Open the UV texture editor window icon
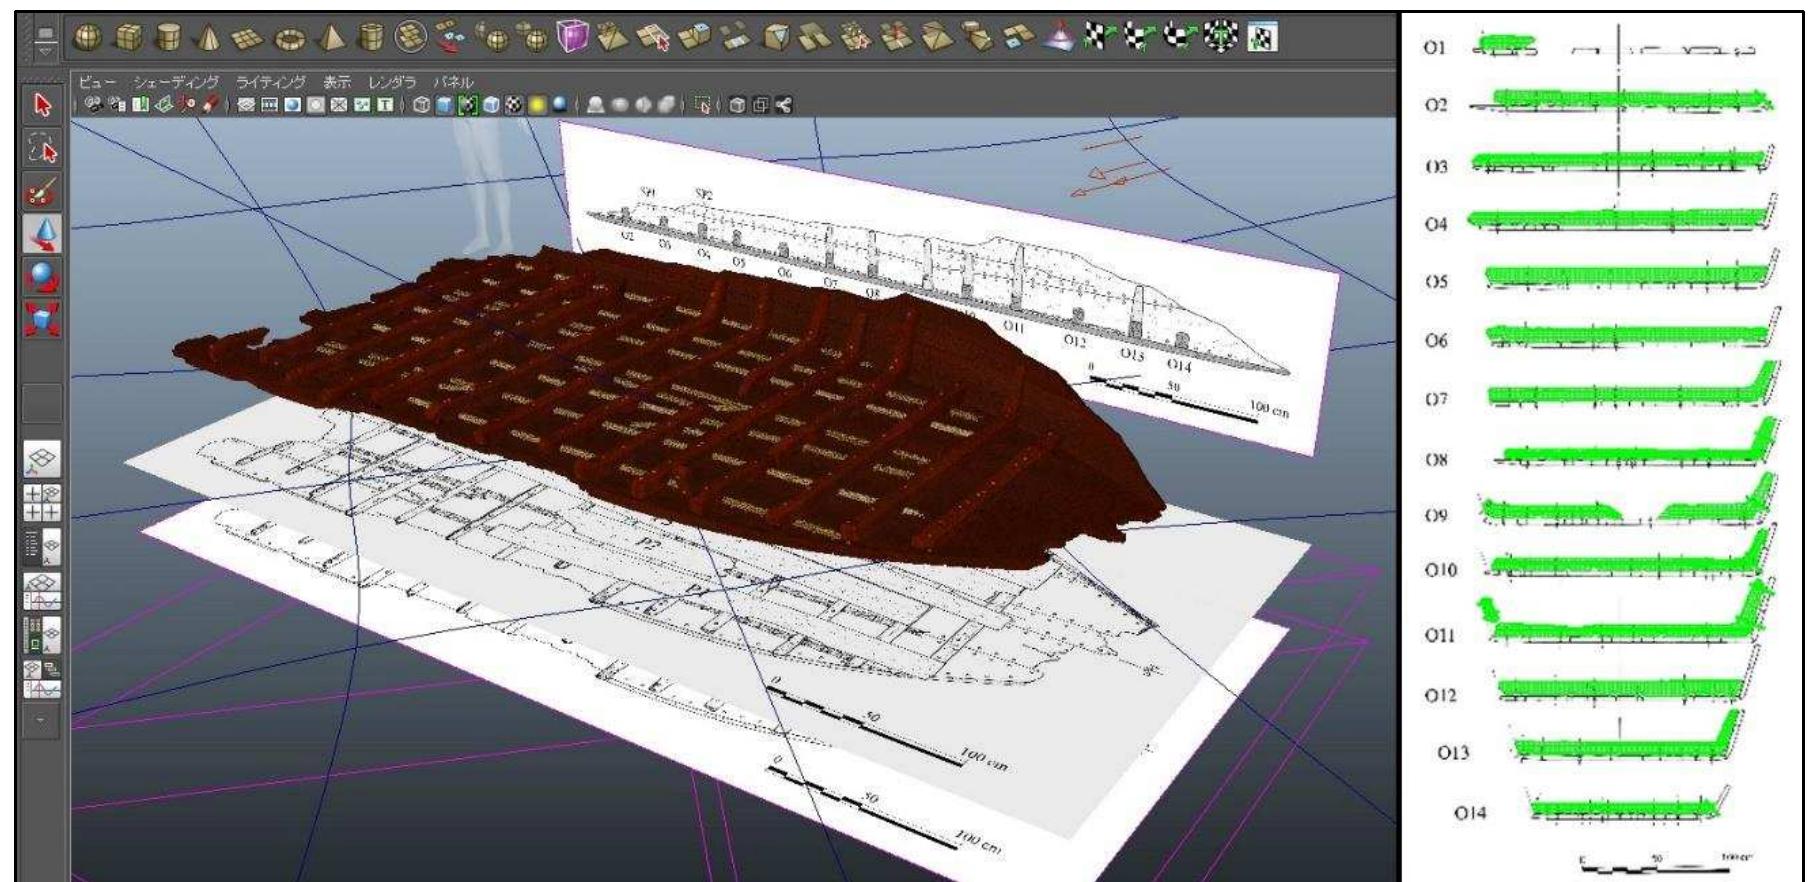 tap(1262, 38)
